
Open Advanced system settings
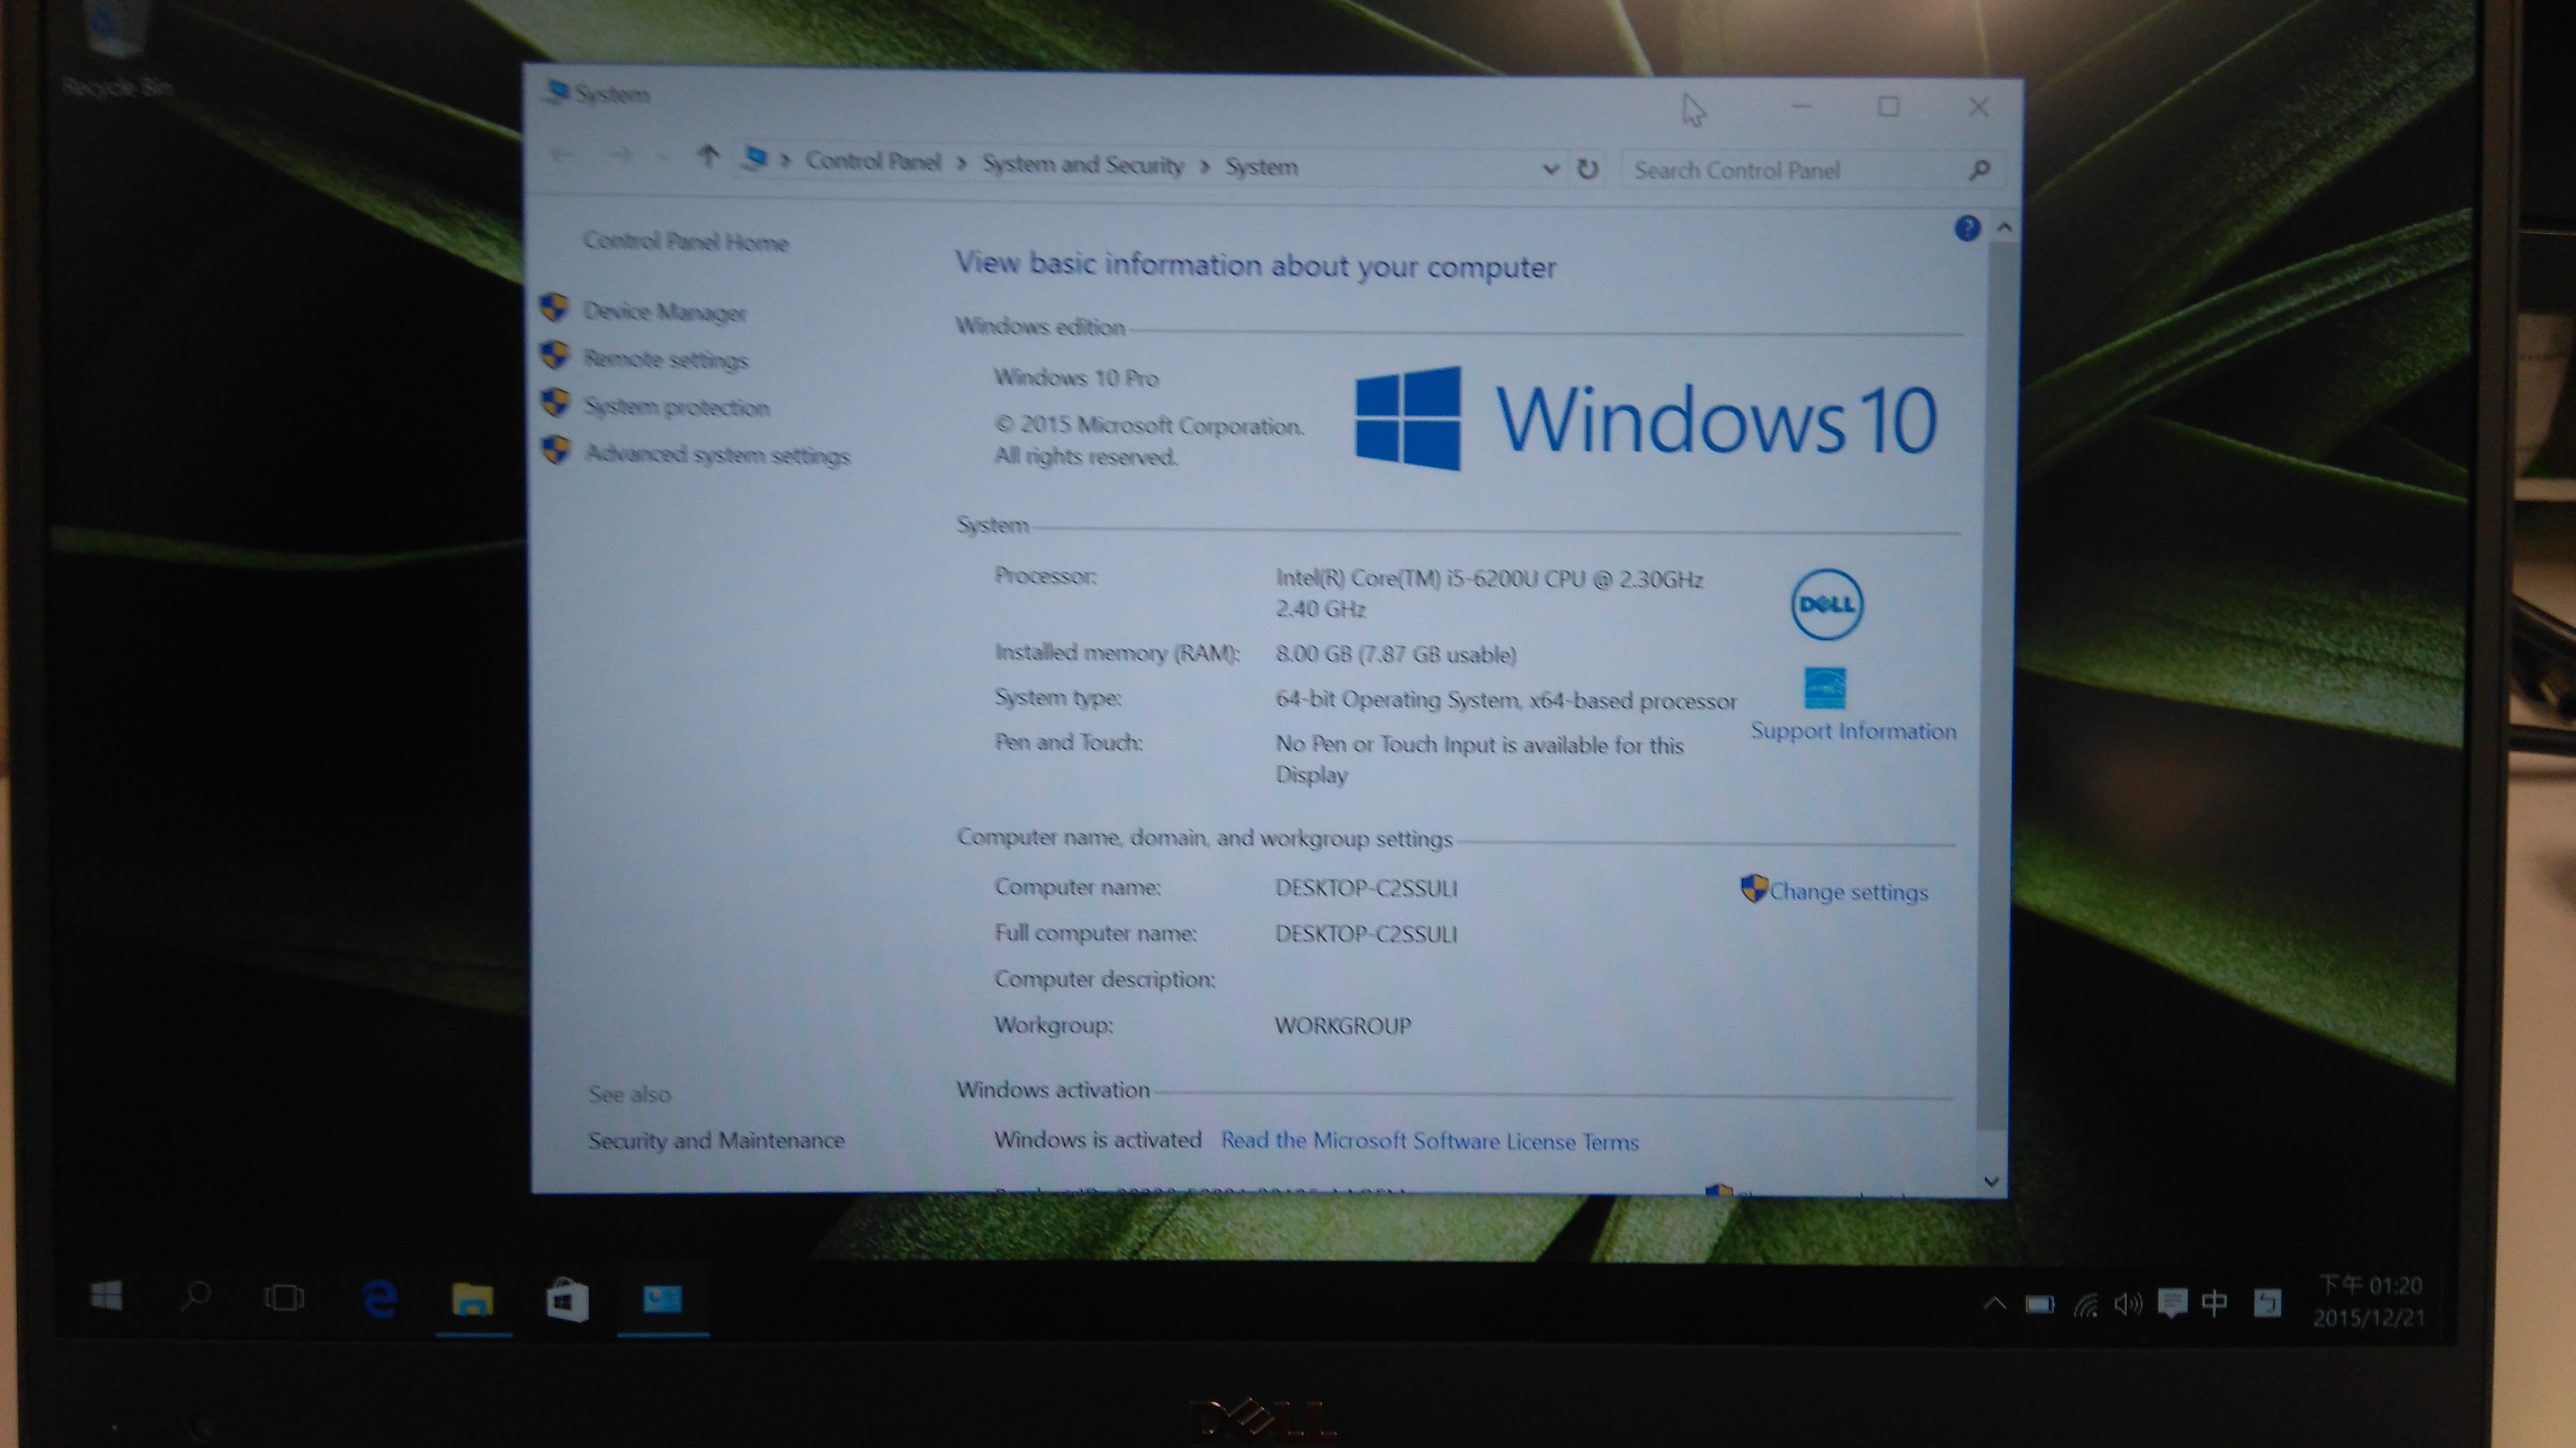[717, 455]
